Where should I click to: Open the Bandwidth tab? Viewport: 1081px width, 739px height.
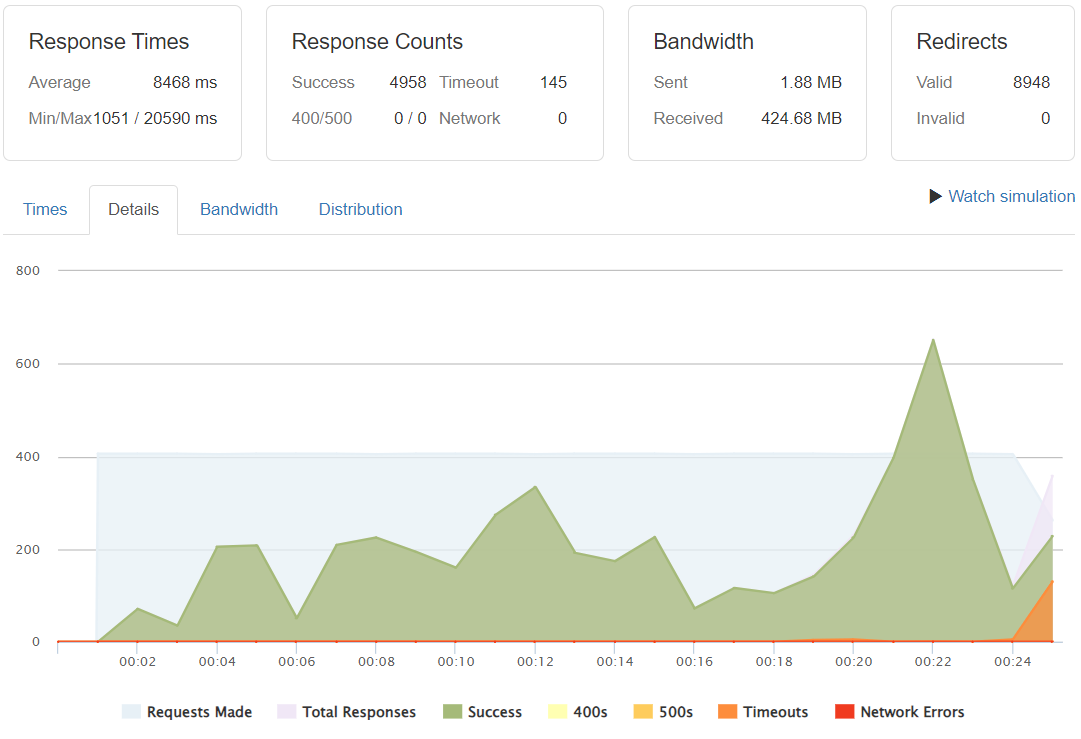[239, 209]
